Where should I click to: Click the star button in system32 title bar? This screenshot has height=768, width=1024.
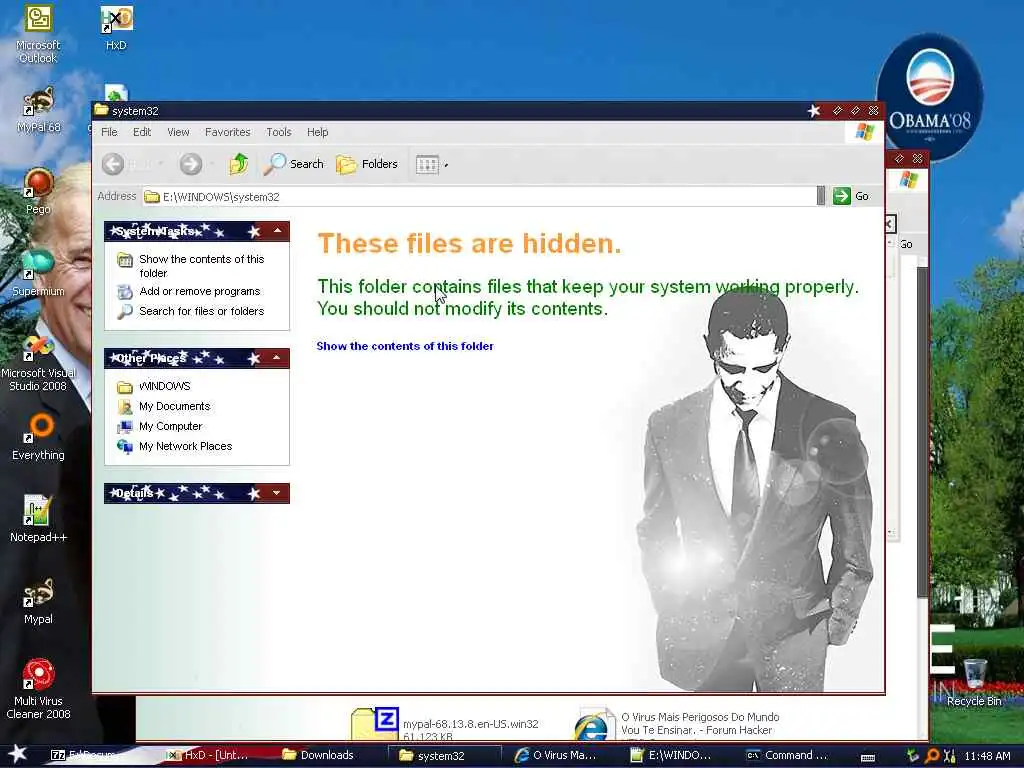[x=814, y=110]
